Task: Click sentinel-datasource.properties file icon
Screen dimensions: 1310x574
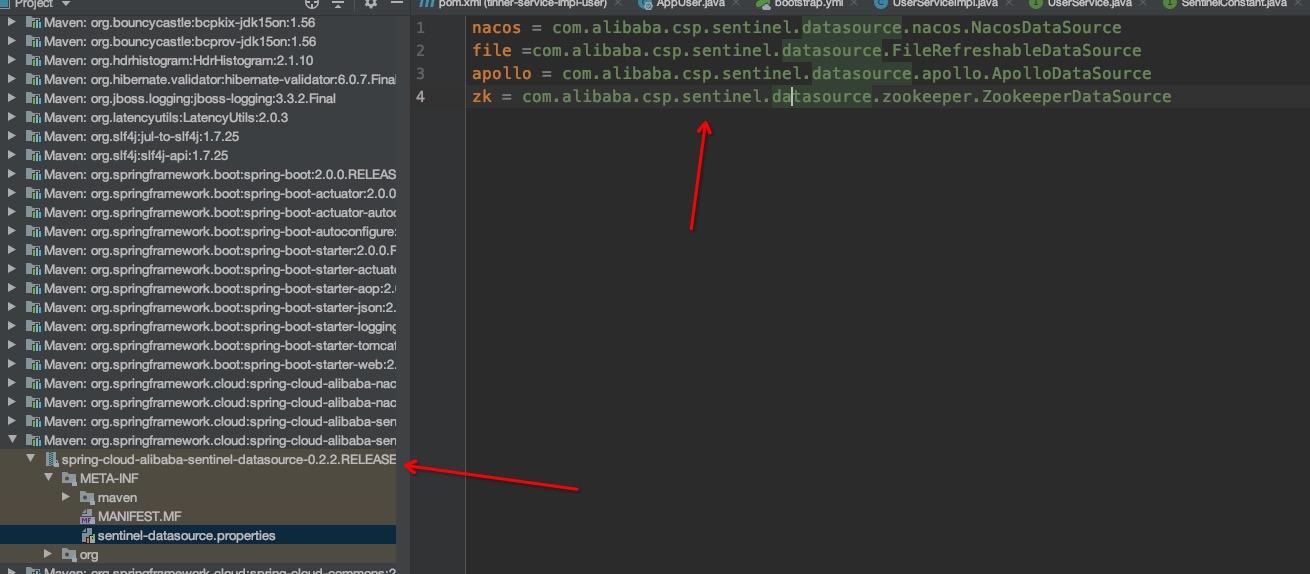Action: (x=87, y=536)
